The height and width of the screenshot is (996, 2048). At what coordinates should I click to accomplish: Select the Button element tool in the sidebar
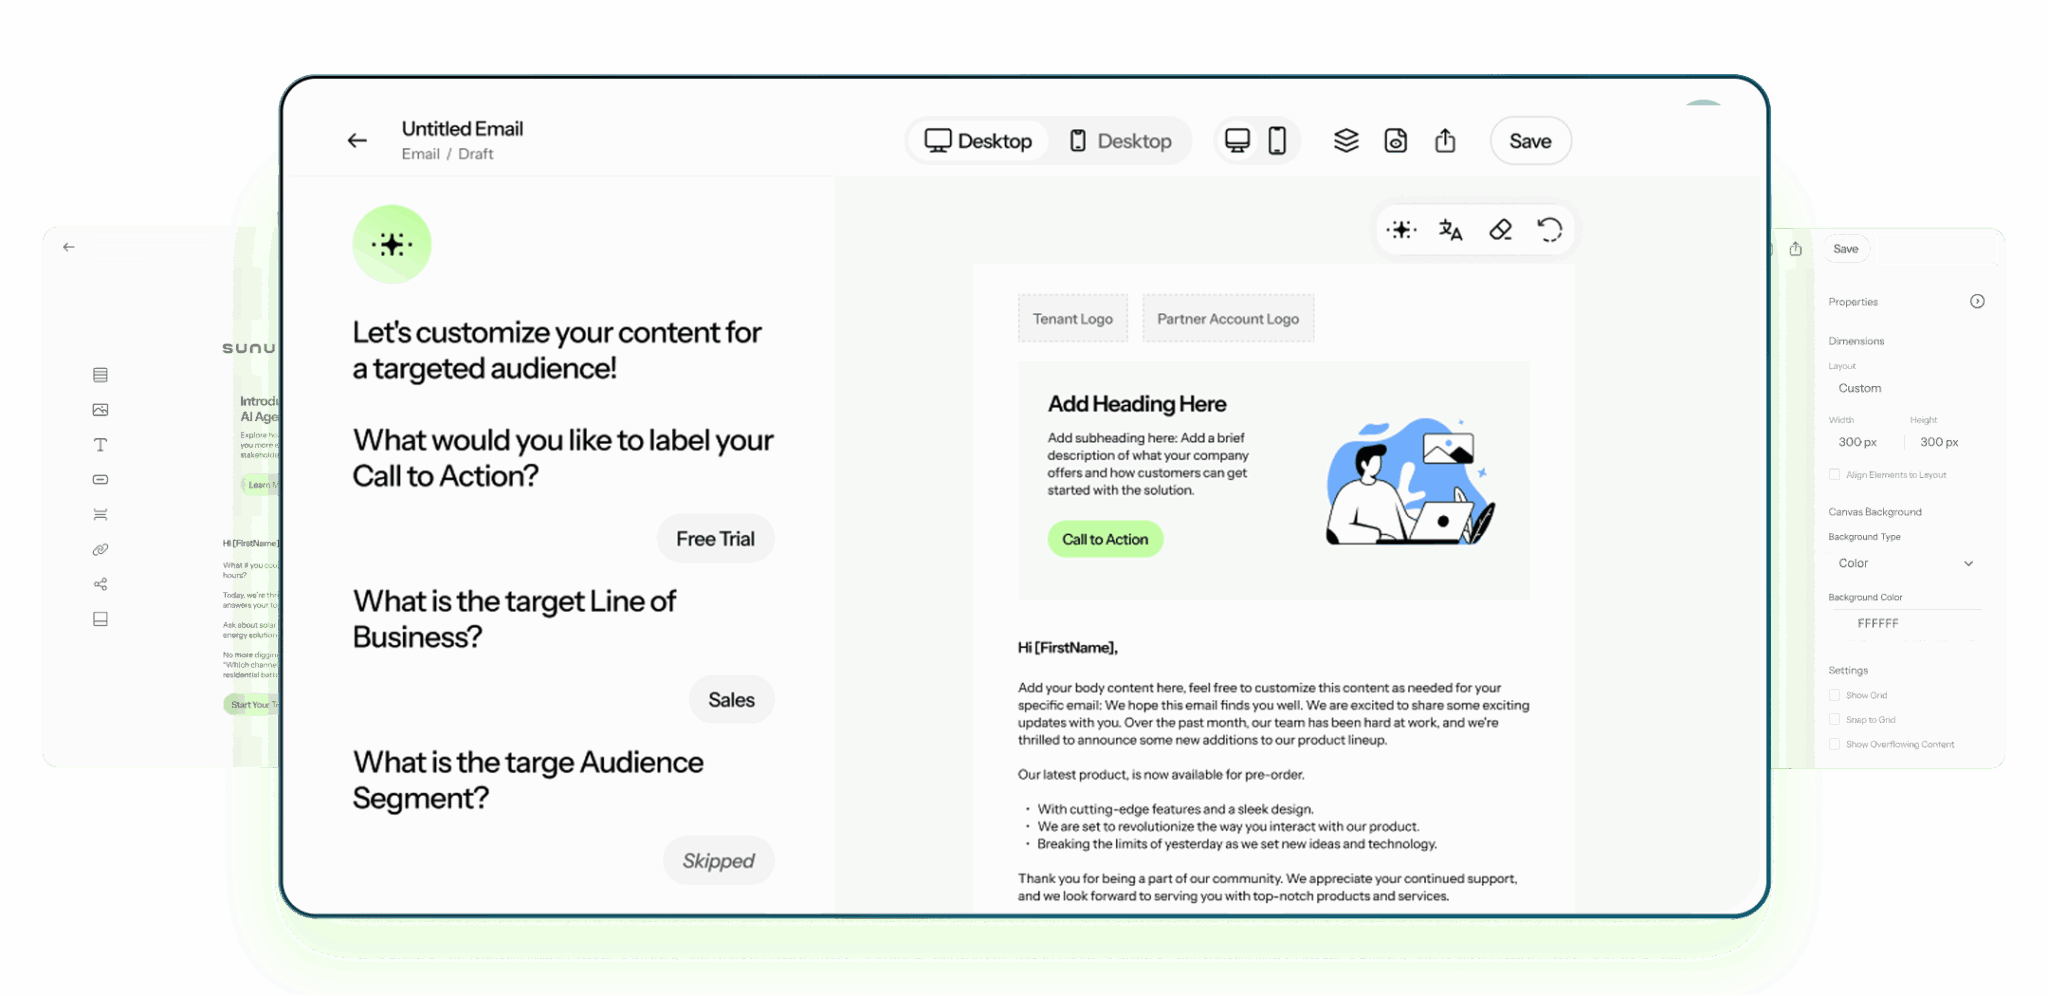tap(100, 479)
